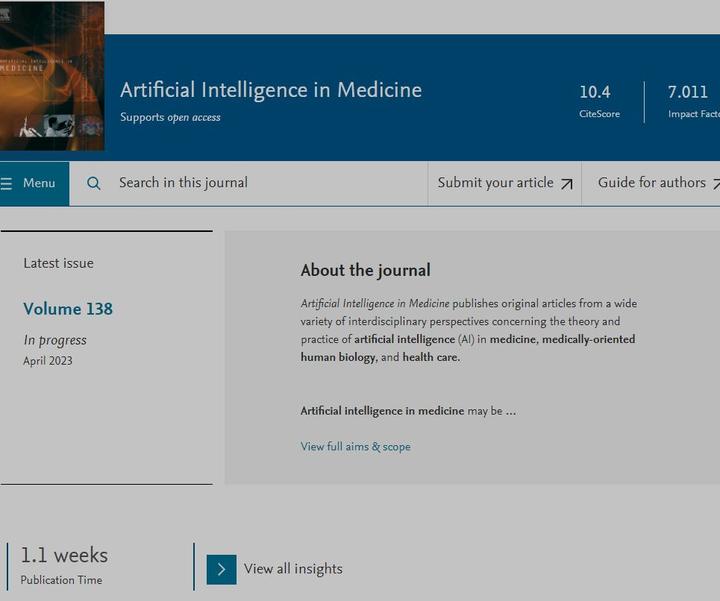Click View full aims & scope
The width and height of the screenshot is (720, 601).
point(355,447)
